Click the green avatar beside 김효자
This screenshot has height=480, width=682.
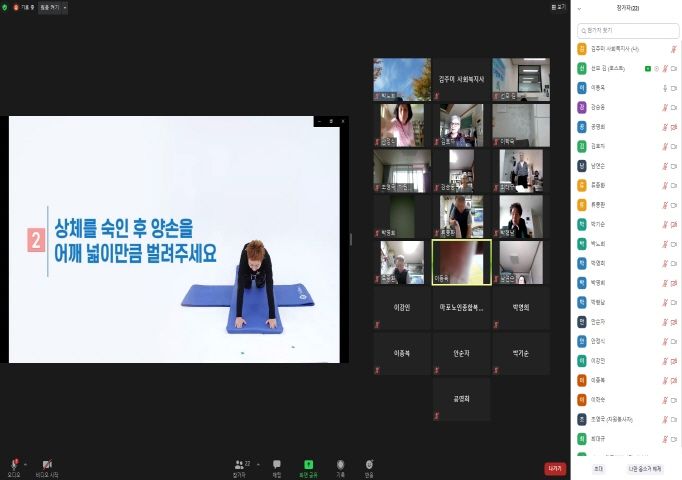(582, 146)
